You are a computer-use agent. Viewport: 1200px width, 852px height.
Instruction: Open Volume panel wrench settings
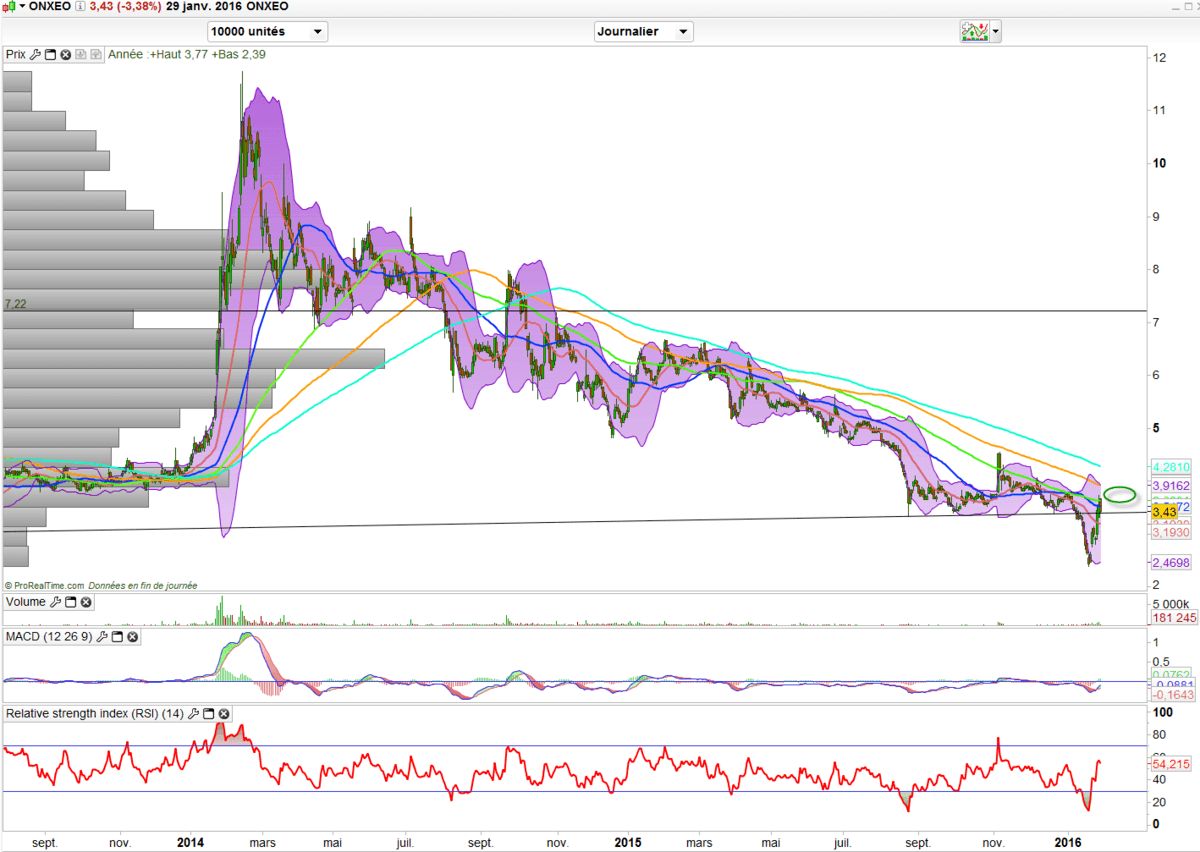[x=56, y=602]
